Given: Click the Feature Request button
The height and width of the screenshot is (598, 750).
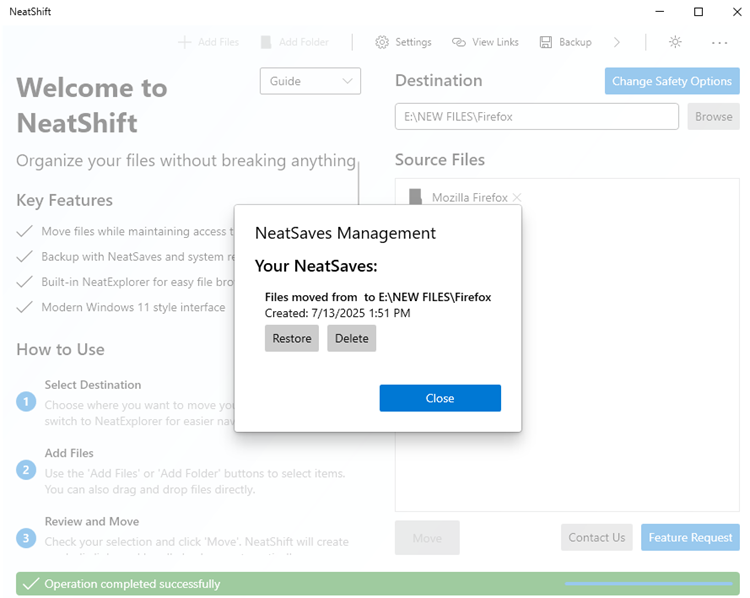Looking at the screenshot, I should coord(690,537).
